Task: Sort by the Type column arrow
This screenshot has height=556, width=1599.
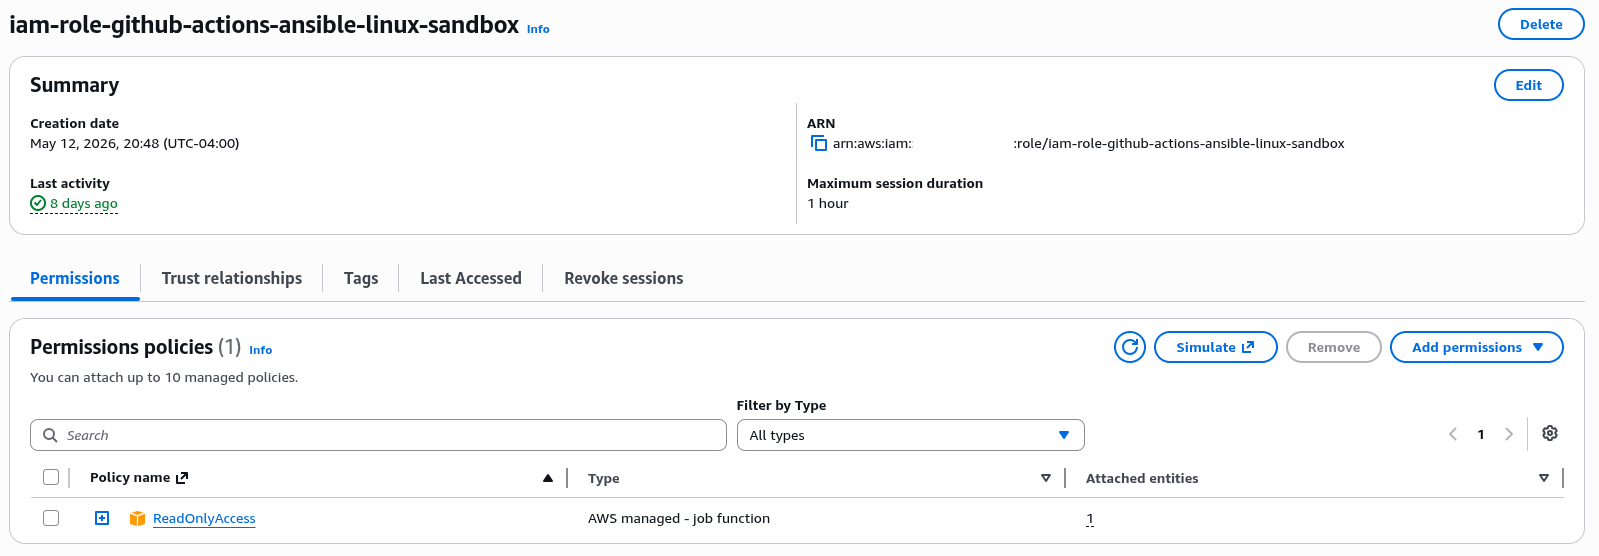Action: (x=1046, y=478)
